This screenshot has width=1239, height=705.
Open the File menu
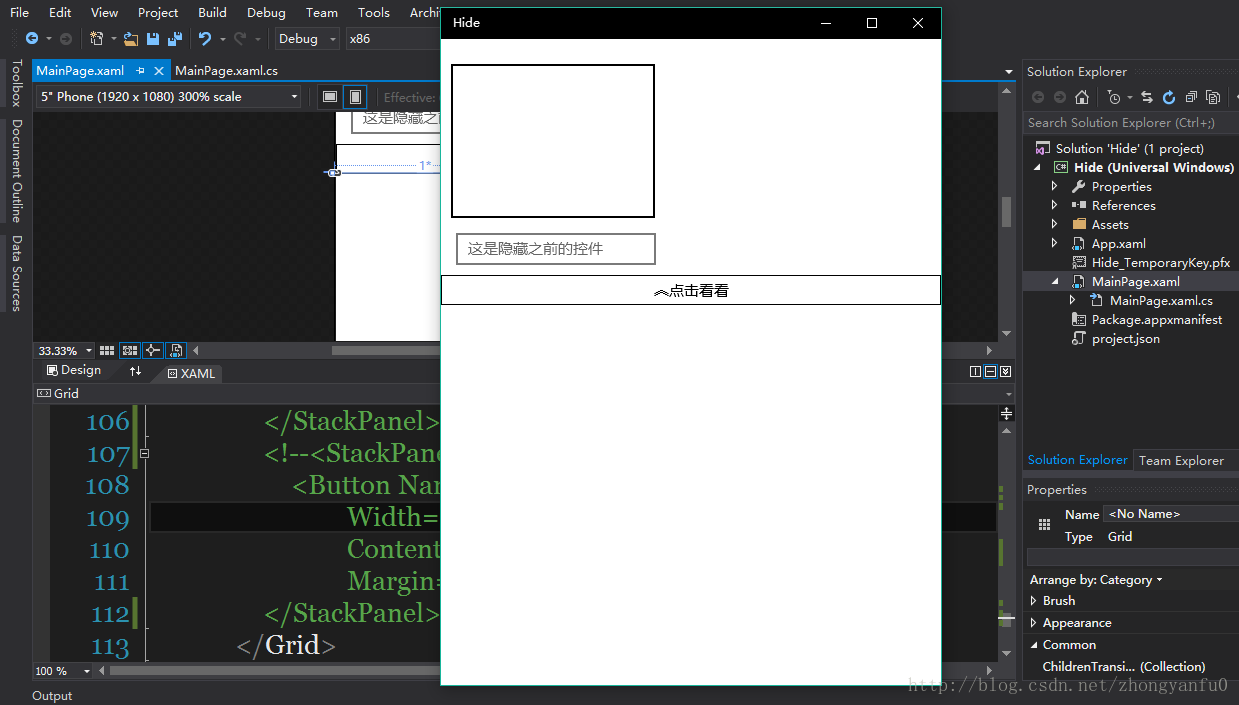point(19,13)
